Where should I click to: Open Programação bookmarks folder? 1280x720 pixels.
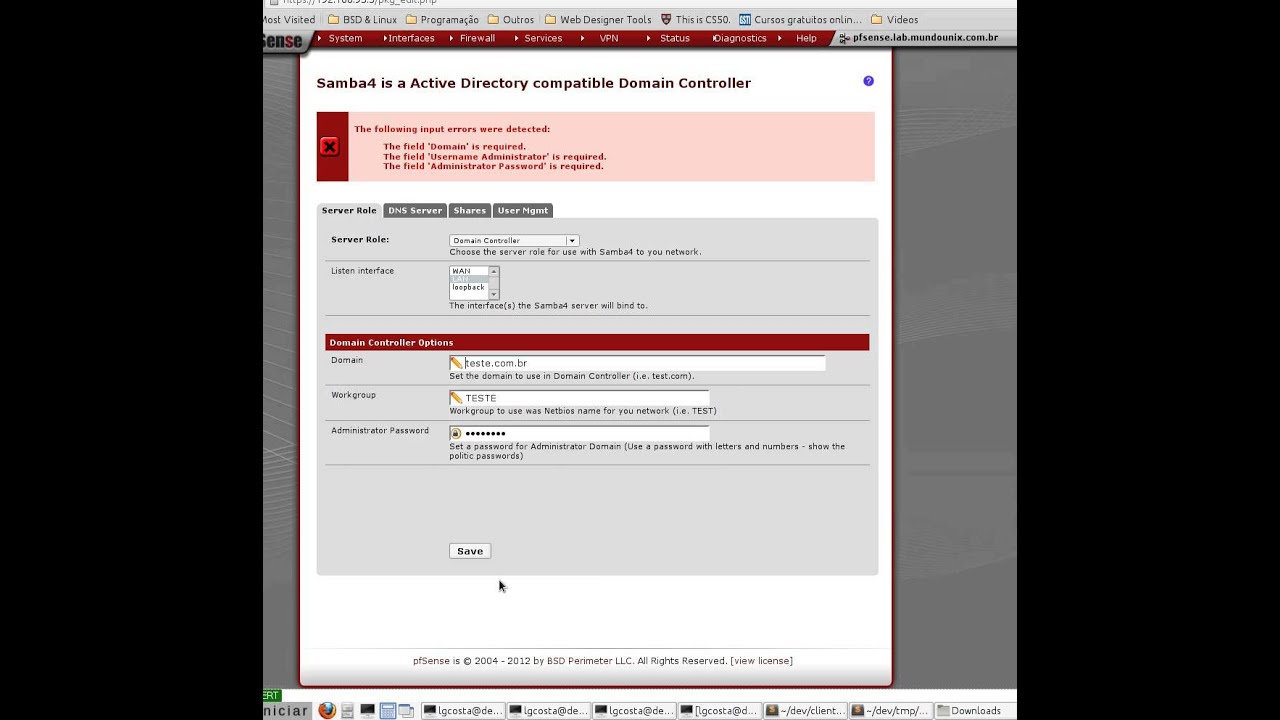click(441, 19)
